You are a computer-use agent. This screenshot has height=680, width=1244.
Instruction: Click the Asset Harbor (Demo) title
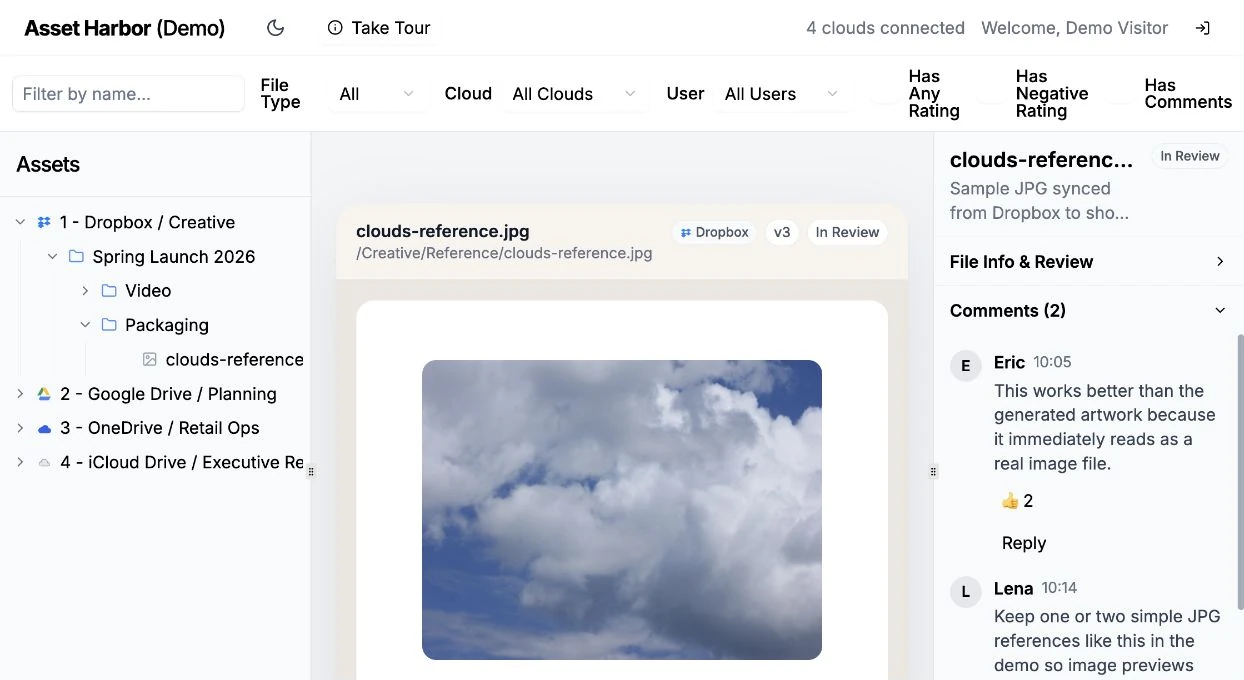125,28
